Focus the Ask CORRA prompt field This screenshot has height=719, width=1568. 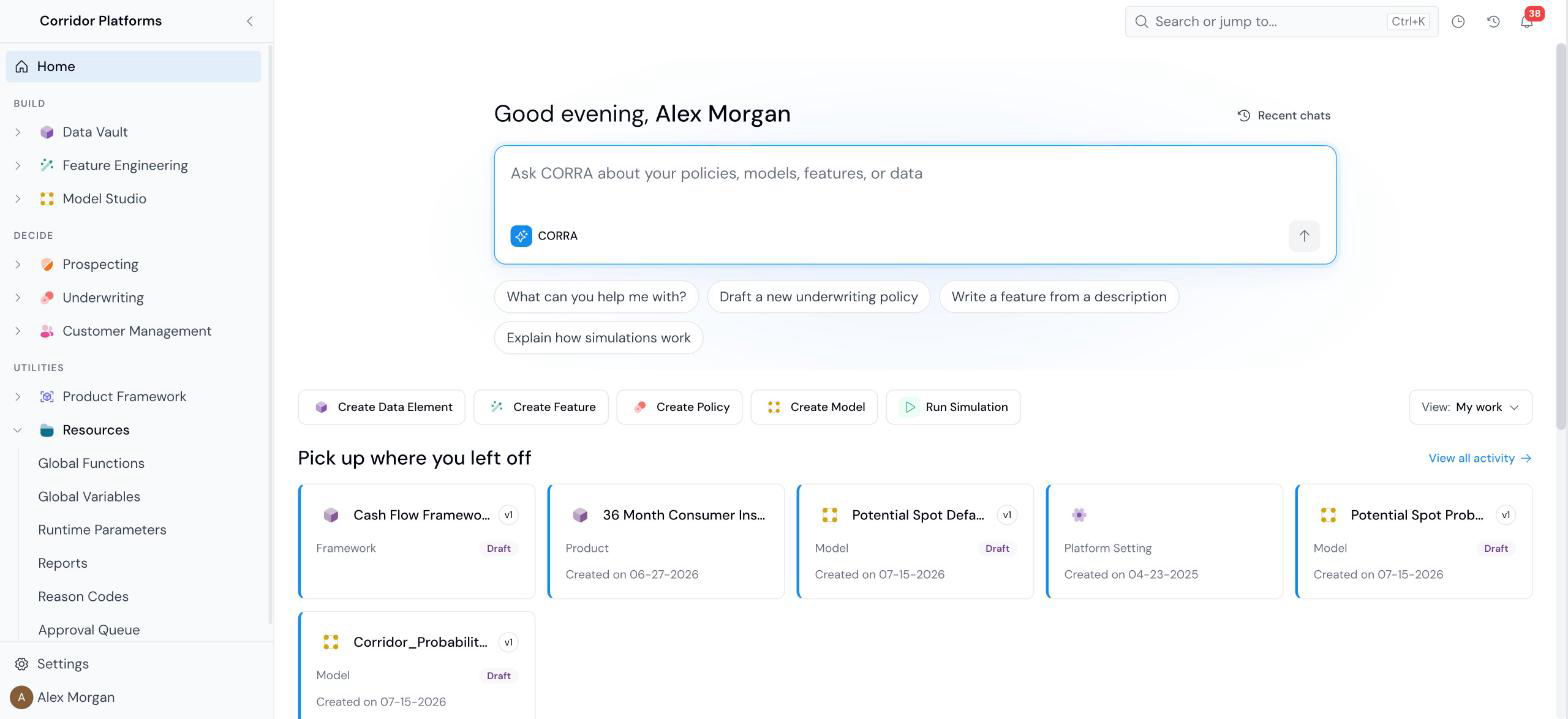tap(915, 174)
